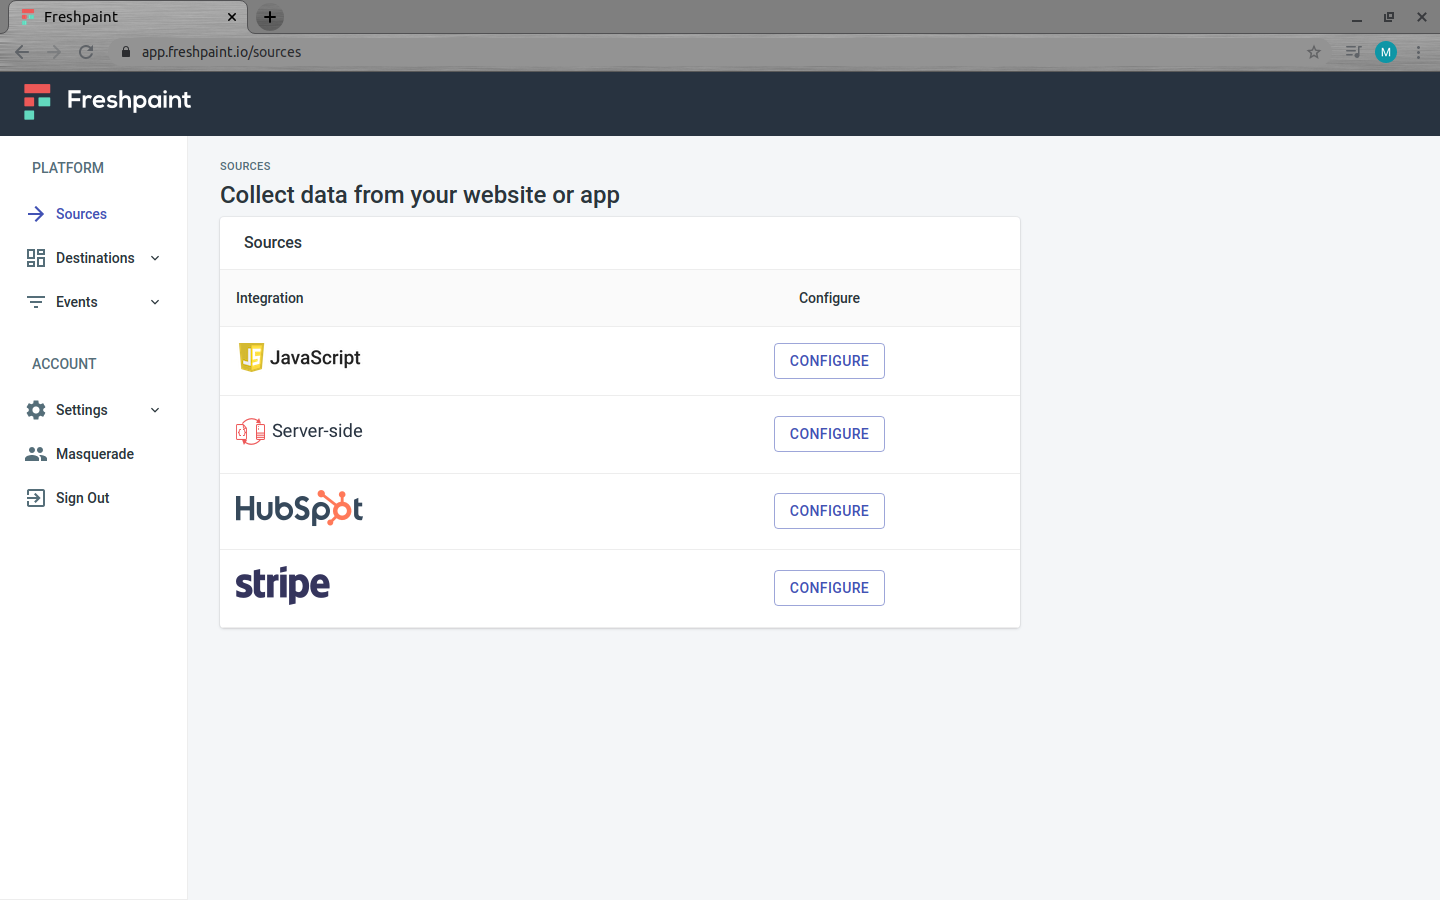The height and width of the screenshot is (900, 1440).
Task: Go back using the browser back arrow
Action: [x=22, y=52]
